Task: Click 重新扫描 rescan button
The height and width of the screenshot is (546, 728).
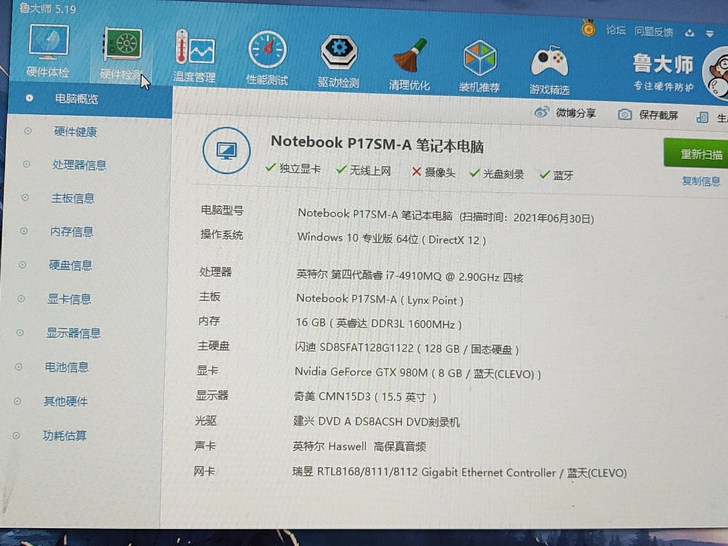Action: 698,153
